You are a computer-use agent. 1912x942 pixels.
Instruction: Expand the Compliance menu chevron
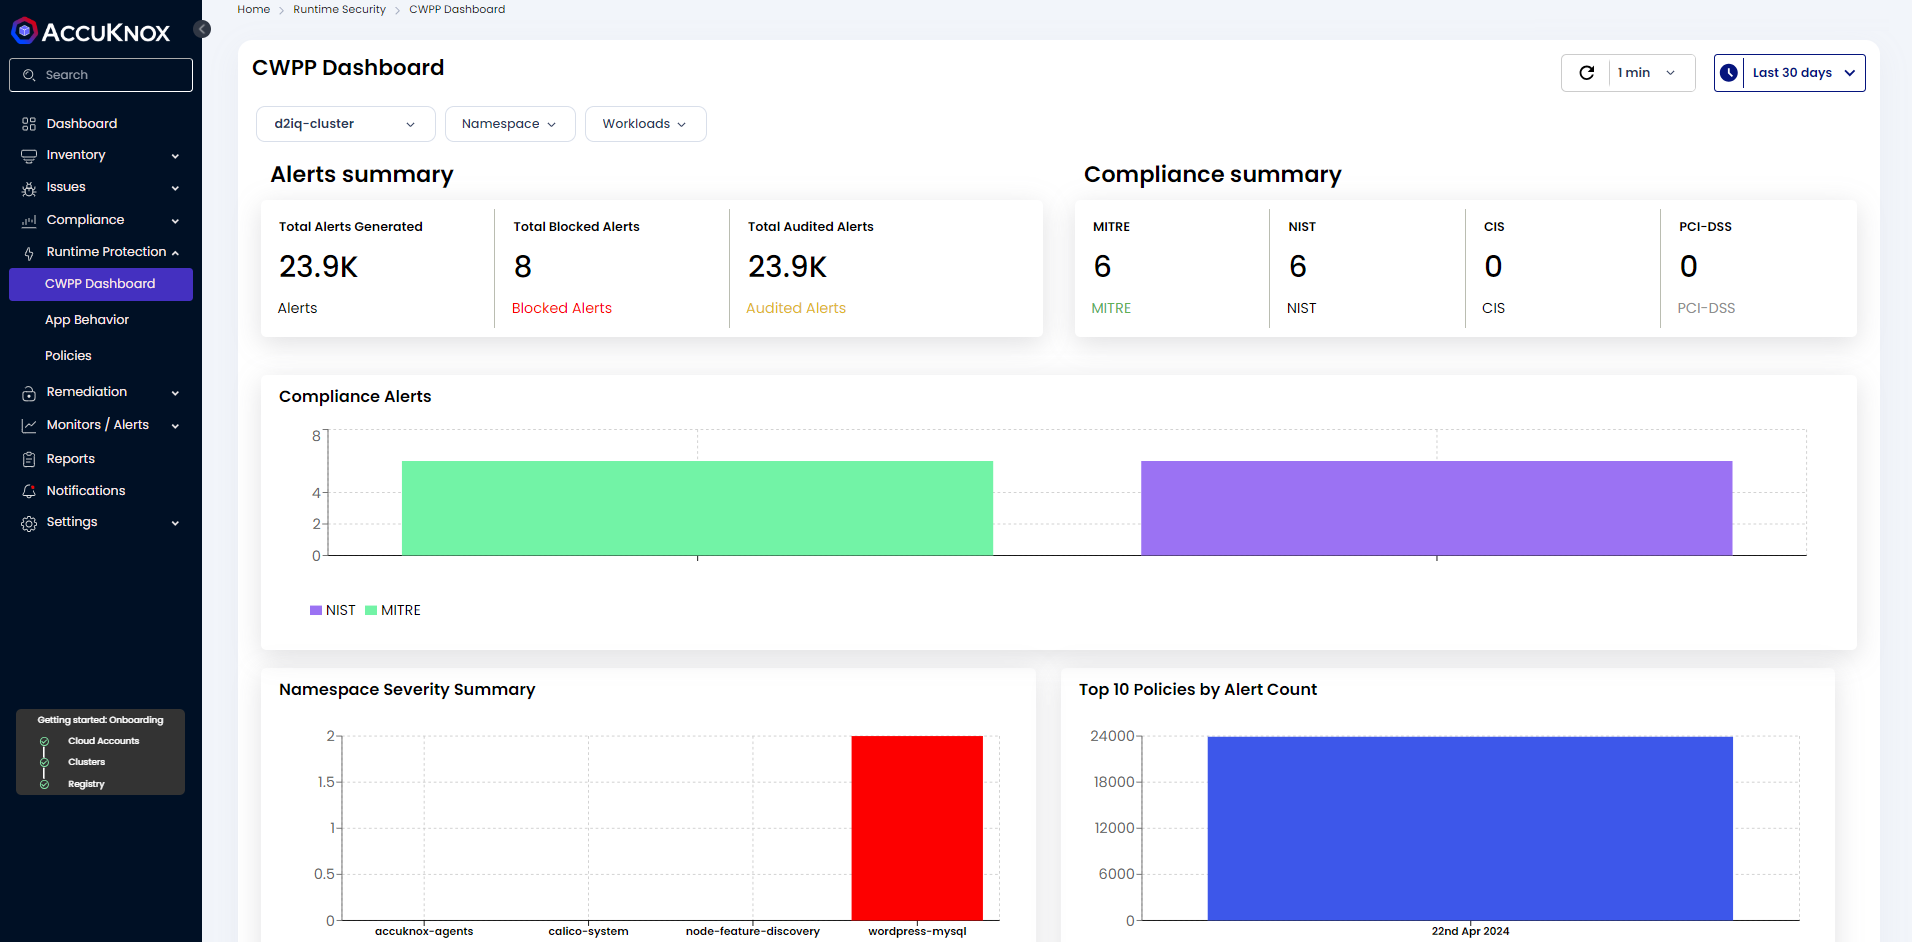pyautogui.click(x=175, y=221)
